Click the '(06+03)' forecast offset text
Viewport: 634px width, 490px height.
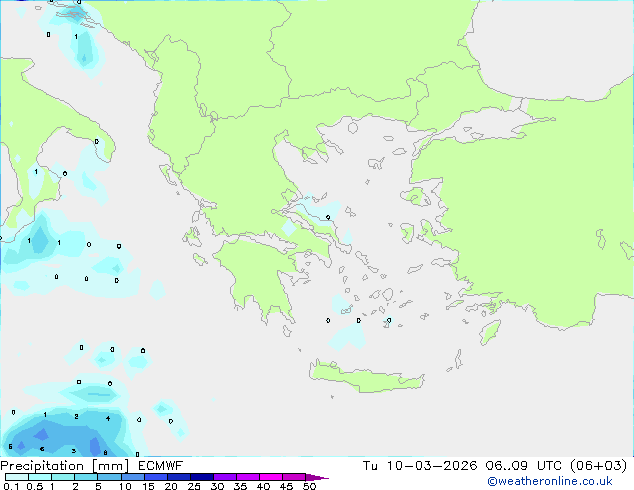click(598, 466)
